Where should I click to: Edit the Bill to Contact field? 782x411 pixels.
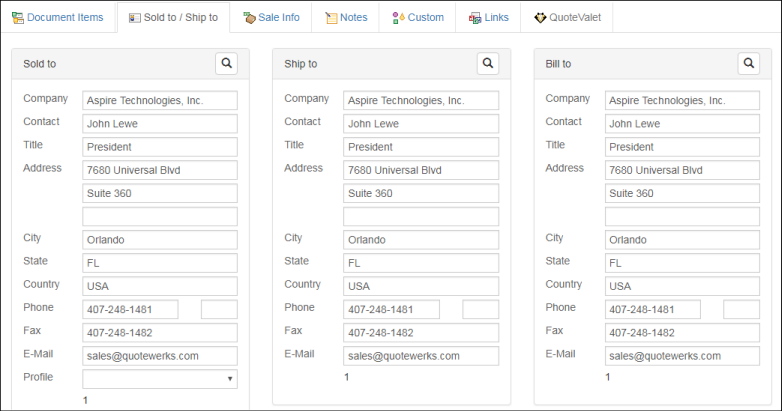pyautogui.click(x=682, y=124)
